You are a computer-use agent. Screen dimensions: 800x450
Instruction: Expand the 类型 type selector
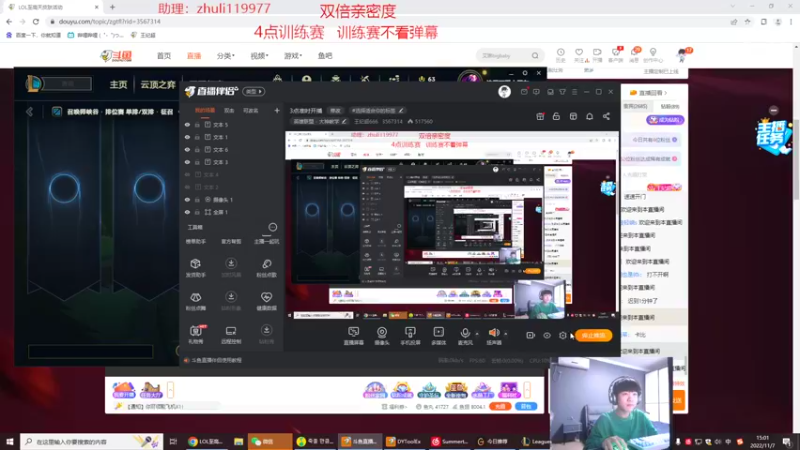[x=254, y=91]
